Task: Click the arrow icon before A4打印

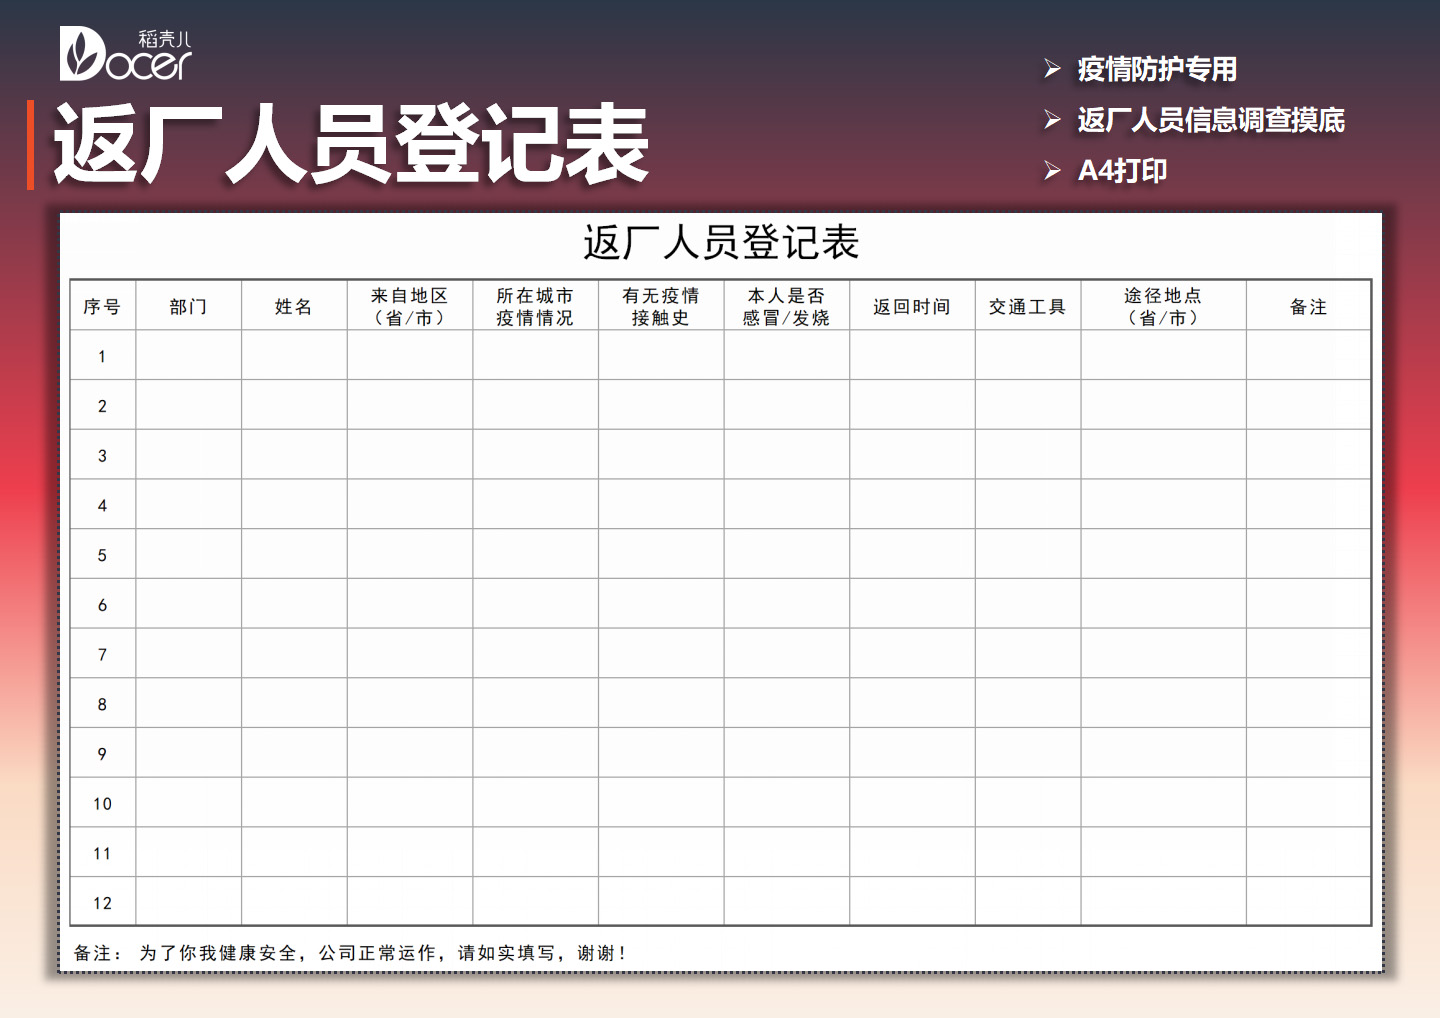Action: 1051,170
